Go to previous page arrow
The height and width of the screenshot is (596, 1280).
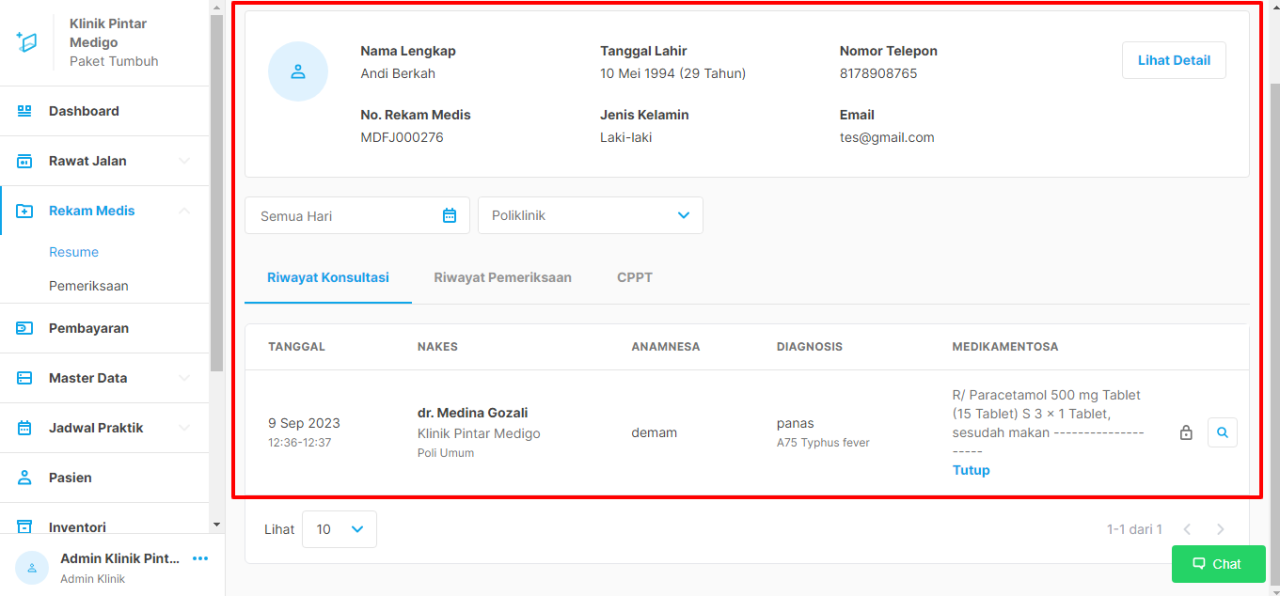click(x=1187, y=529)
